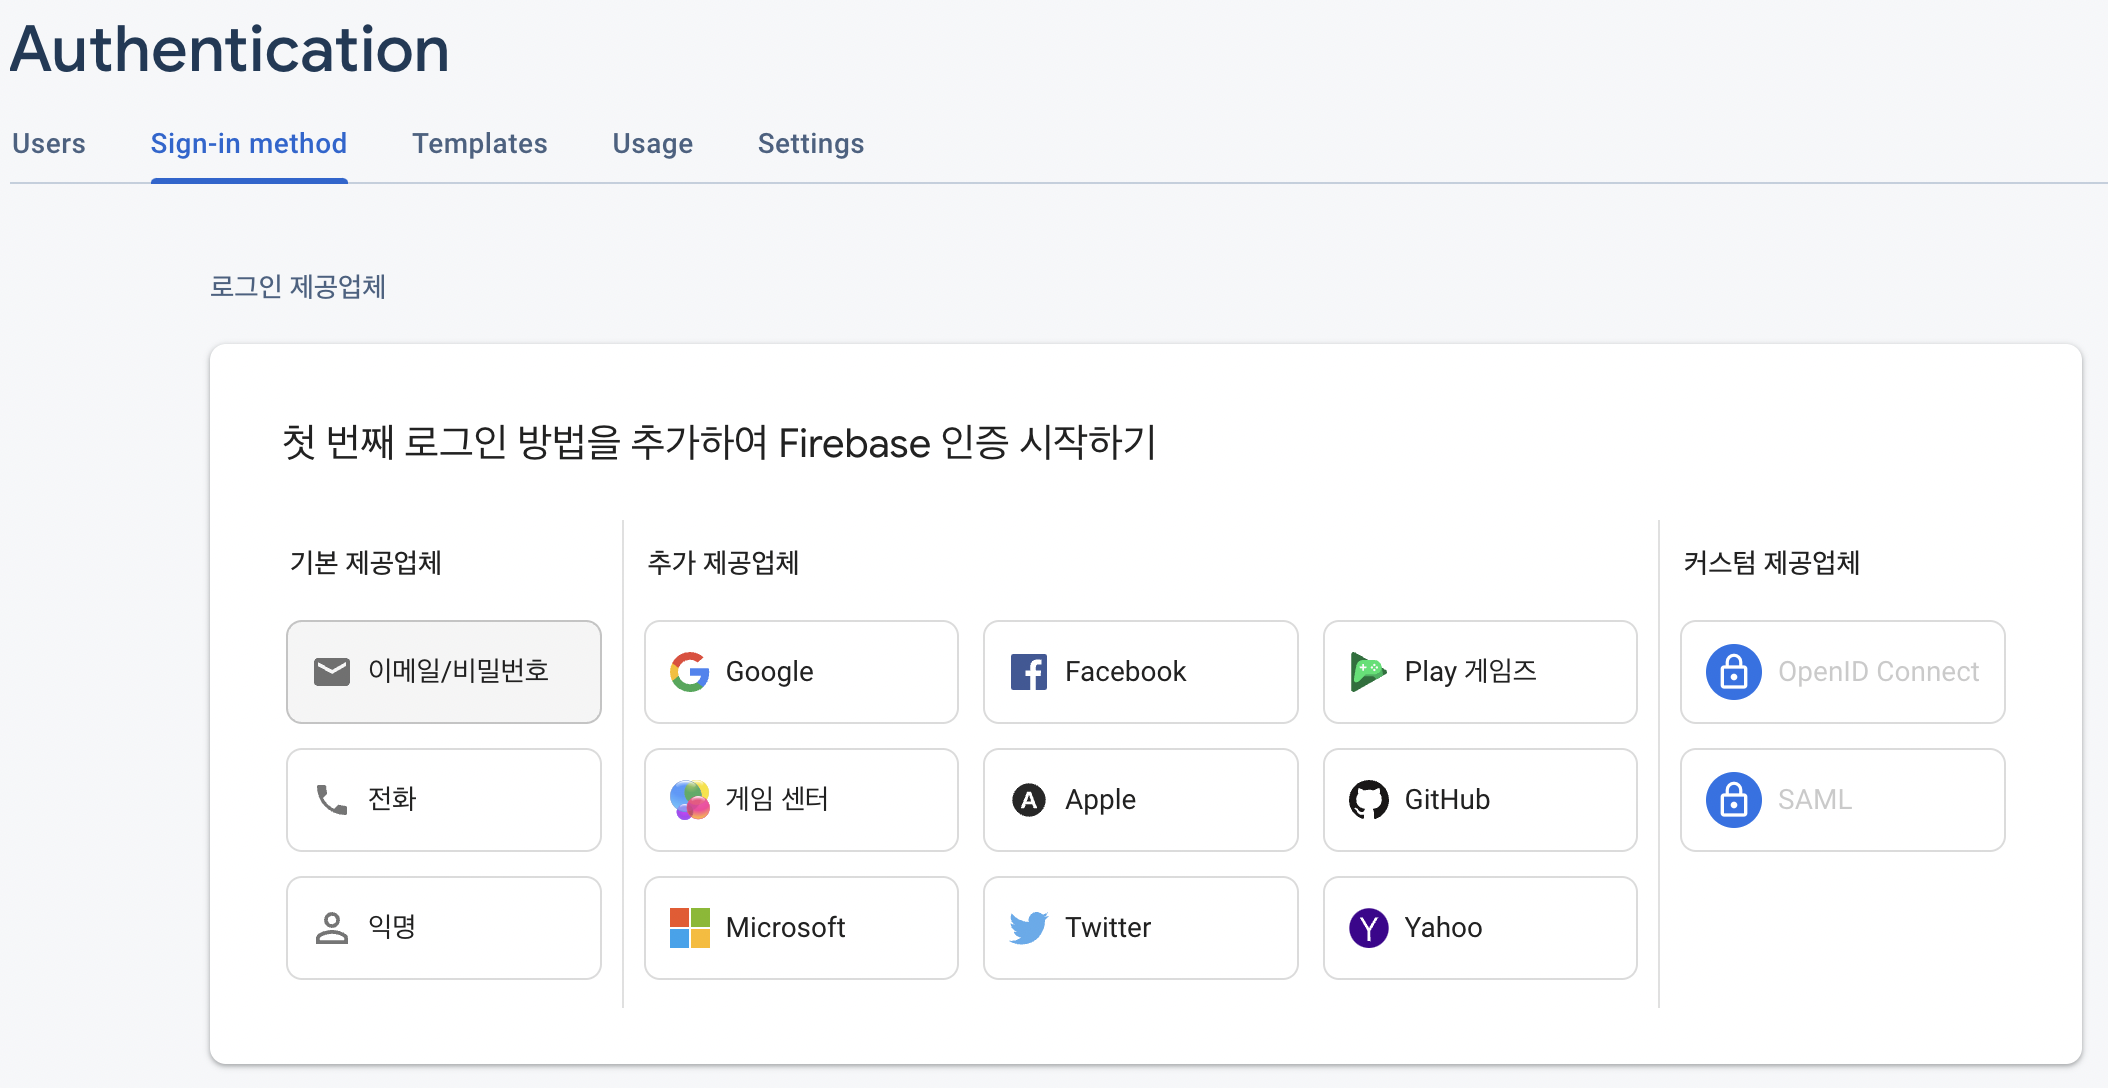Click the Game Center bubbles icon
The width and height of the screenshot is (2108, 1088).
[689, 800]
